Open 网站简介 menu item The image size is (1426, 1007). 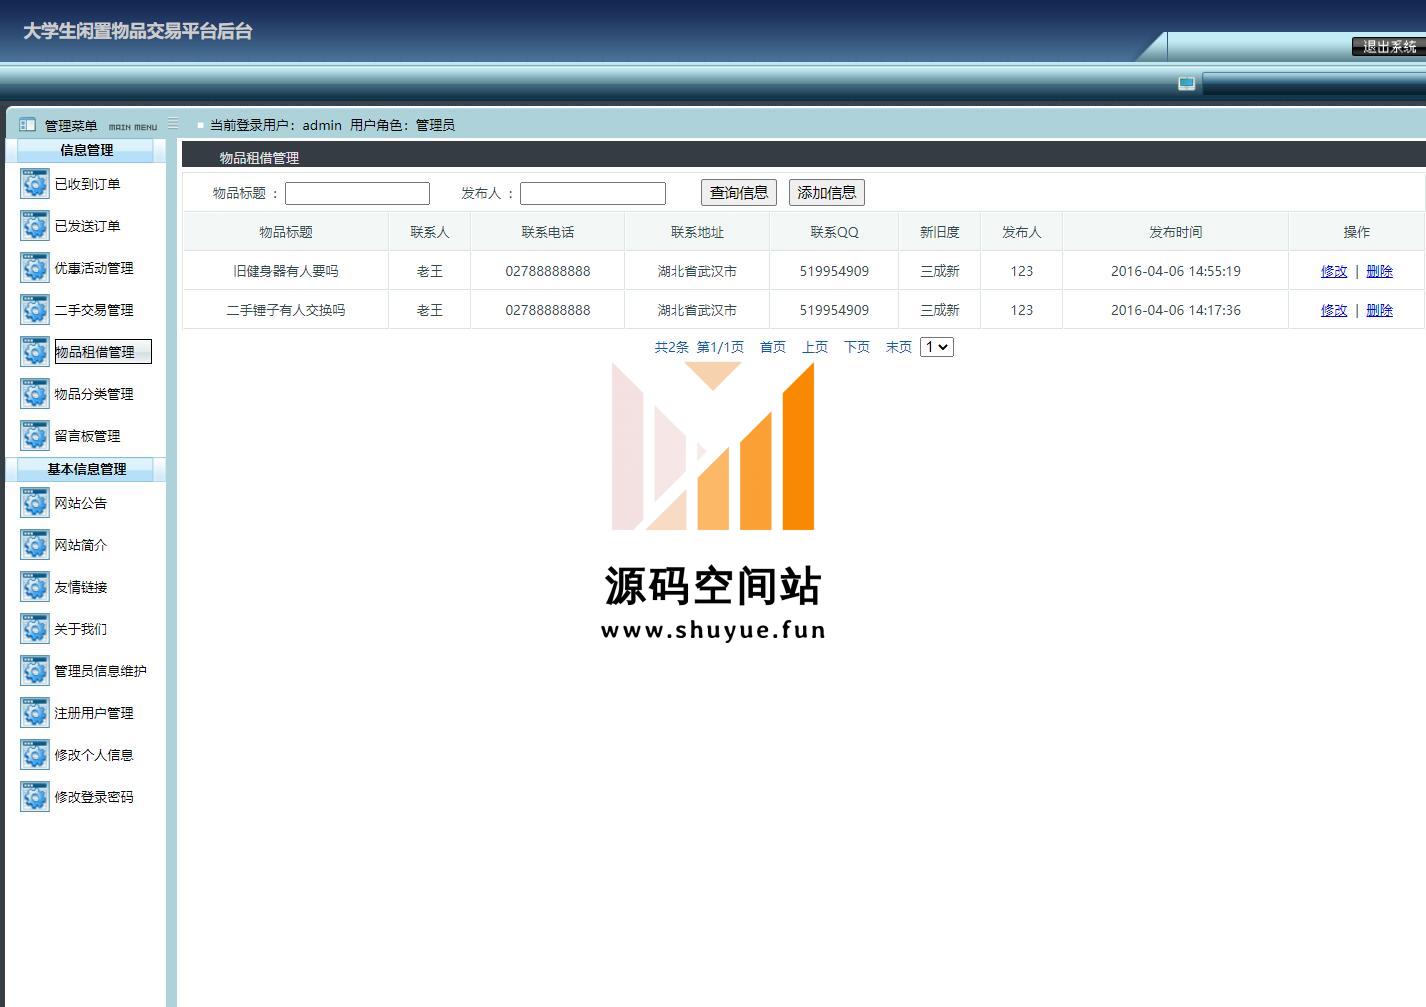[81, 545]
